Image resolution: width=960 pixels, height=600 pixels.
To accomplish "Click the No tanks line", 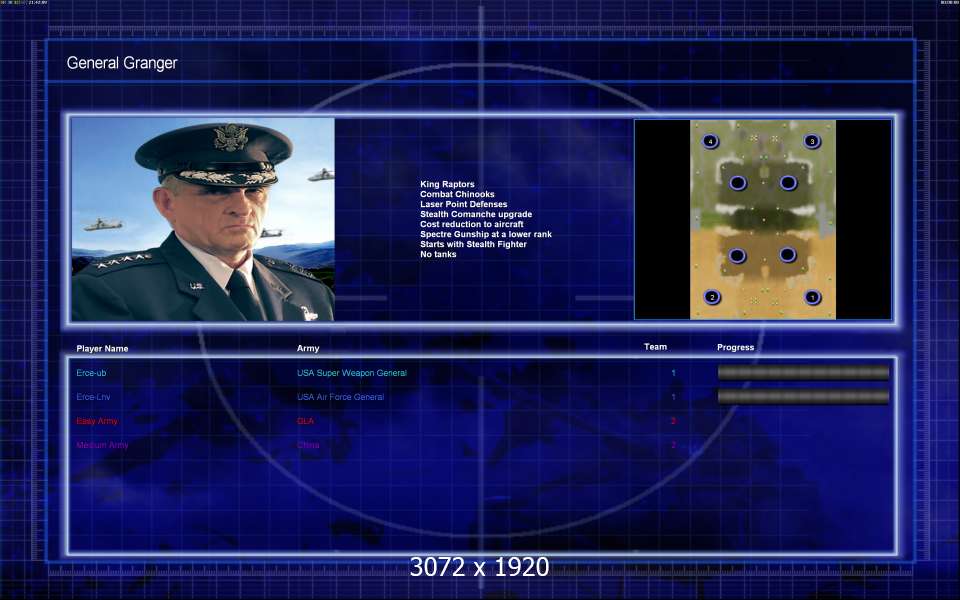I will tap(438, 254).
